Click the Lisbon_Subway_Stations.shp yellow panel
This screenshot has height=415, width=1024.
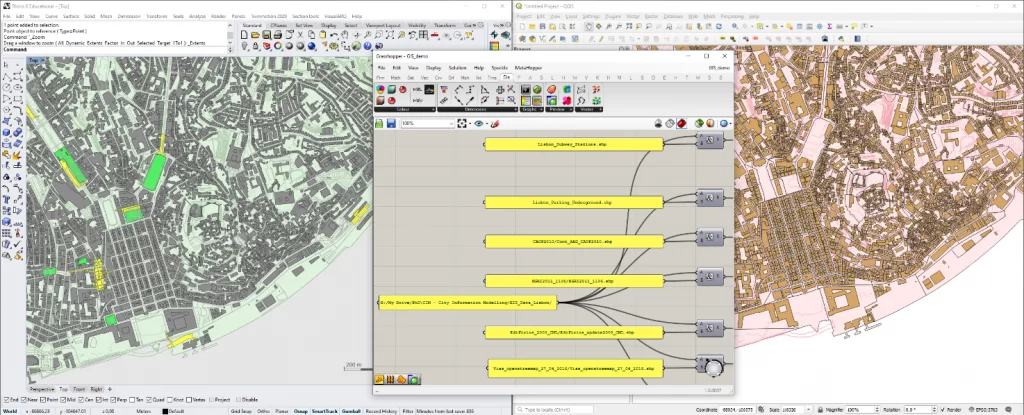(573, 145)
